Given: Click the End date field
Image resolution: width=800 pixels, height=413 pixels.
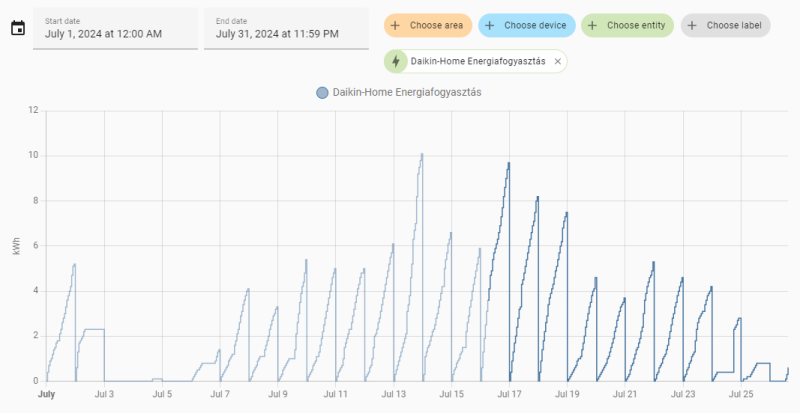Looking at the screenshot, I should pos(285,28).
